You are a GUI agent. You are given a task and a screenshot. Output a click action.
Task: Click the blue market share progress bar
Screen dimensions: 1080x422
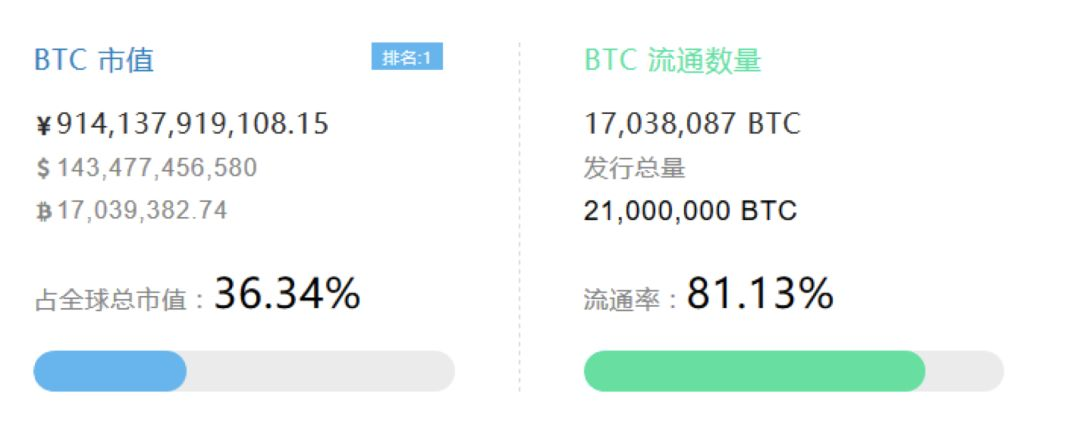pyautogui.click(x=110, y=371)
